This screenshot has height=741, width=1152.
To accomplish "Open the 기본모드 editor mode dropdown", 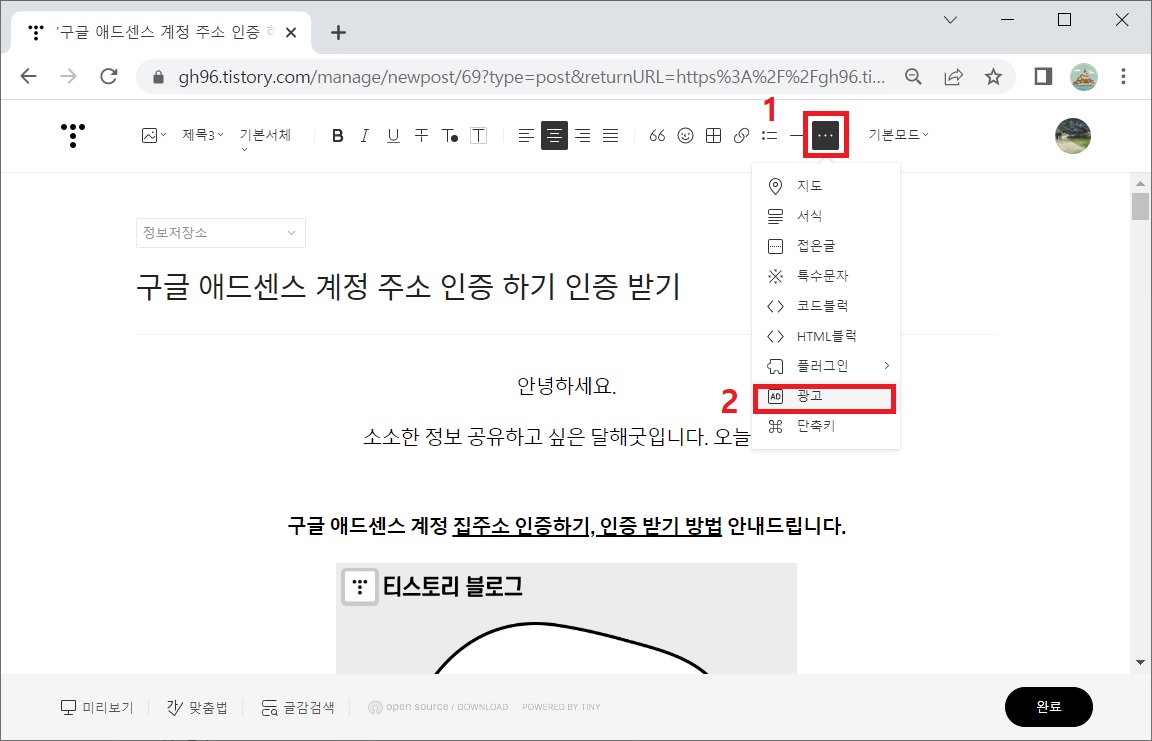I will [x=898, y=134].
